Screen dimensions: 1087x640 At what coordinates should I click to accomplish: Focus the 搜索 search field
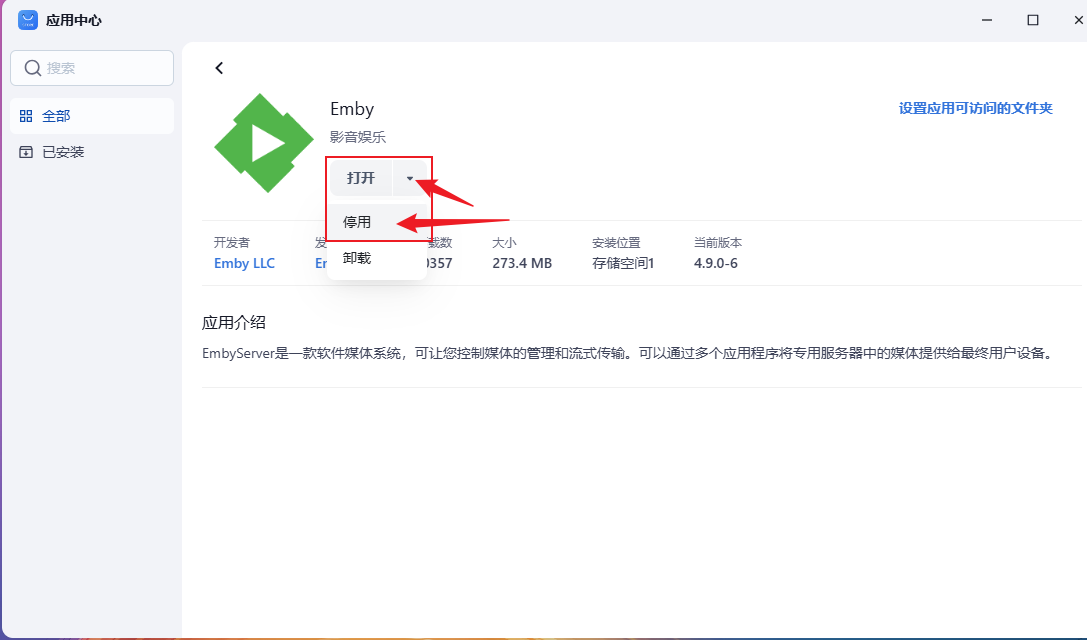coord(92,68)
